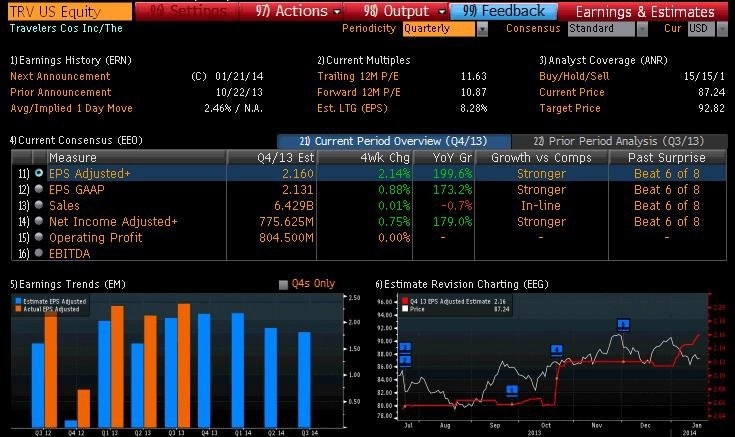Open Current Multiples section
Screen dimensions: 735x437
364,60
